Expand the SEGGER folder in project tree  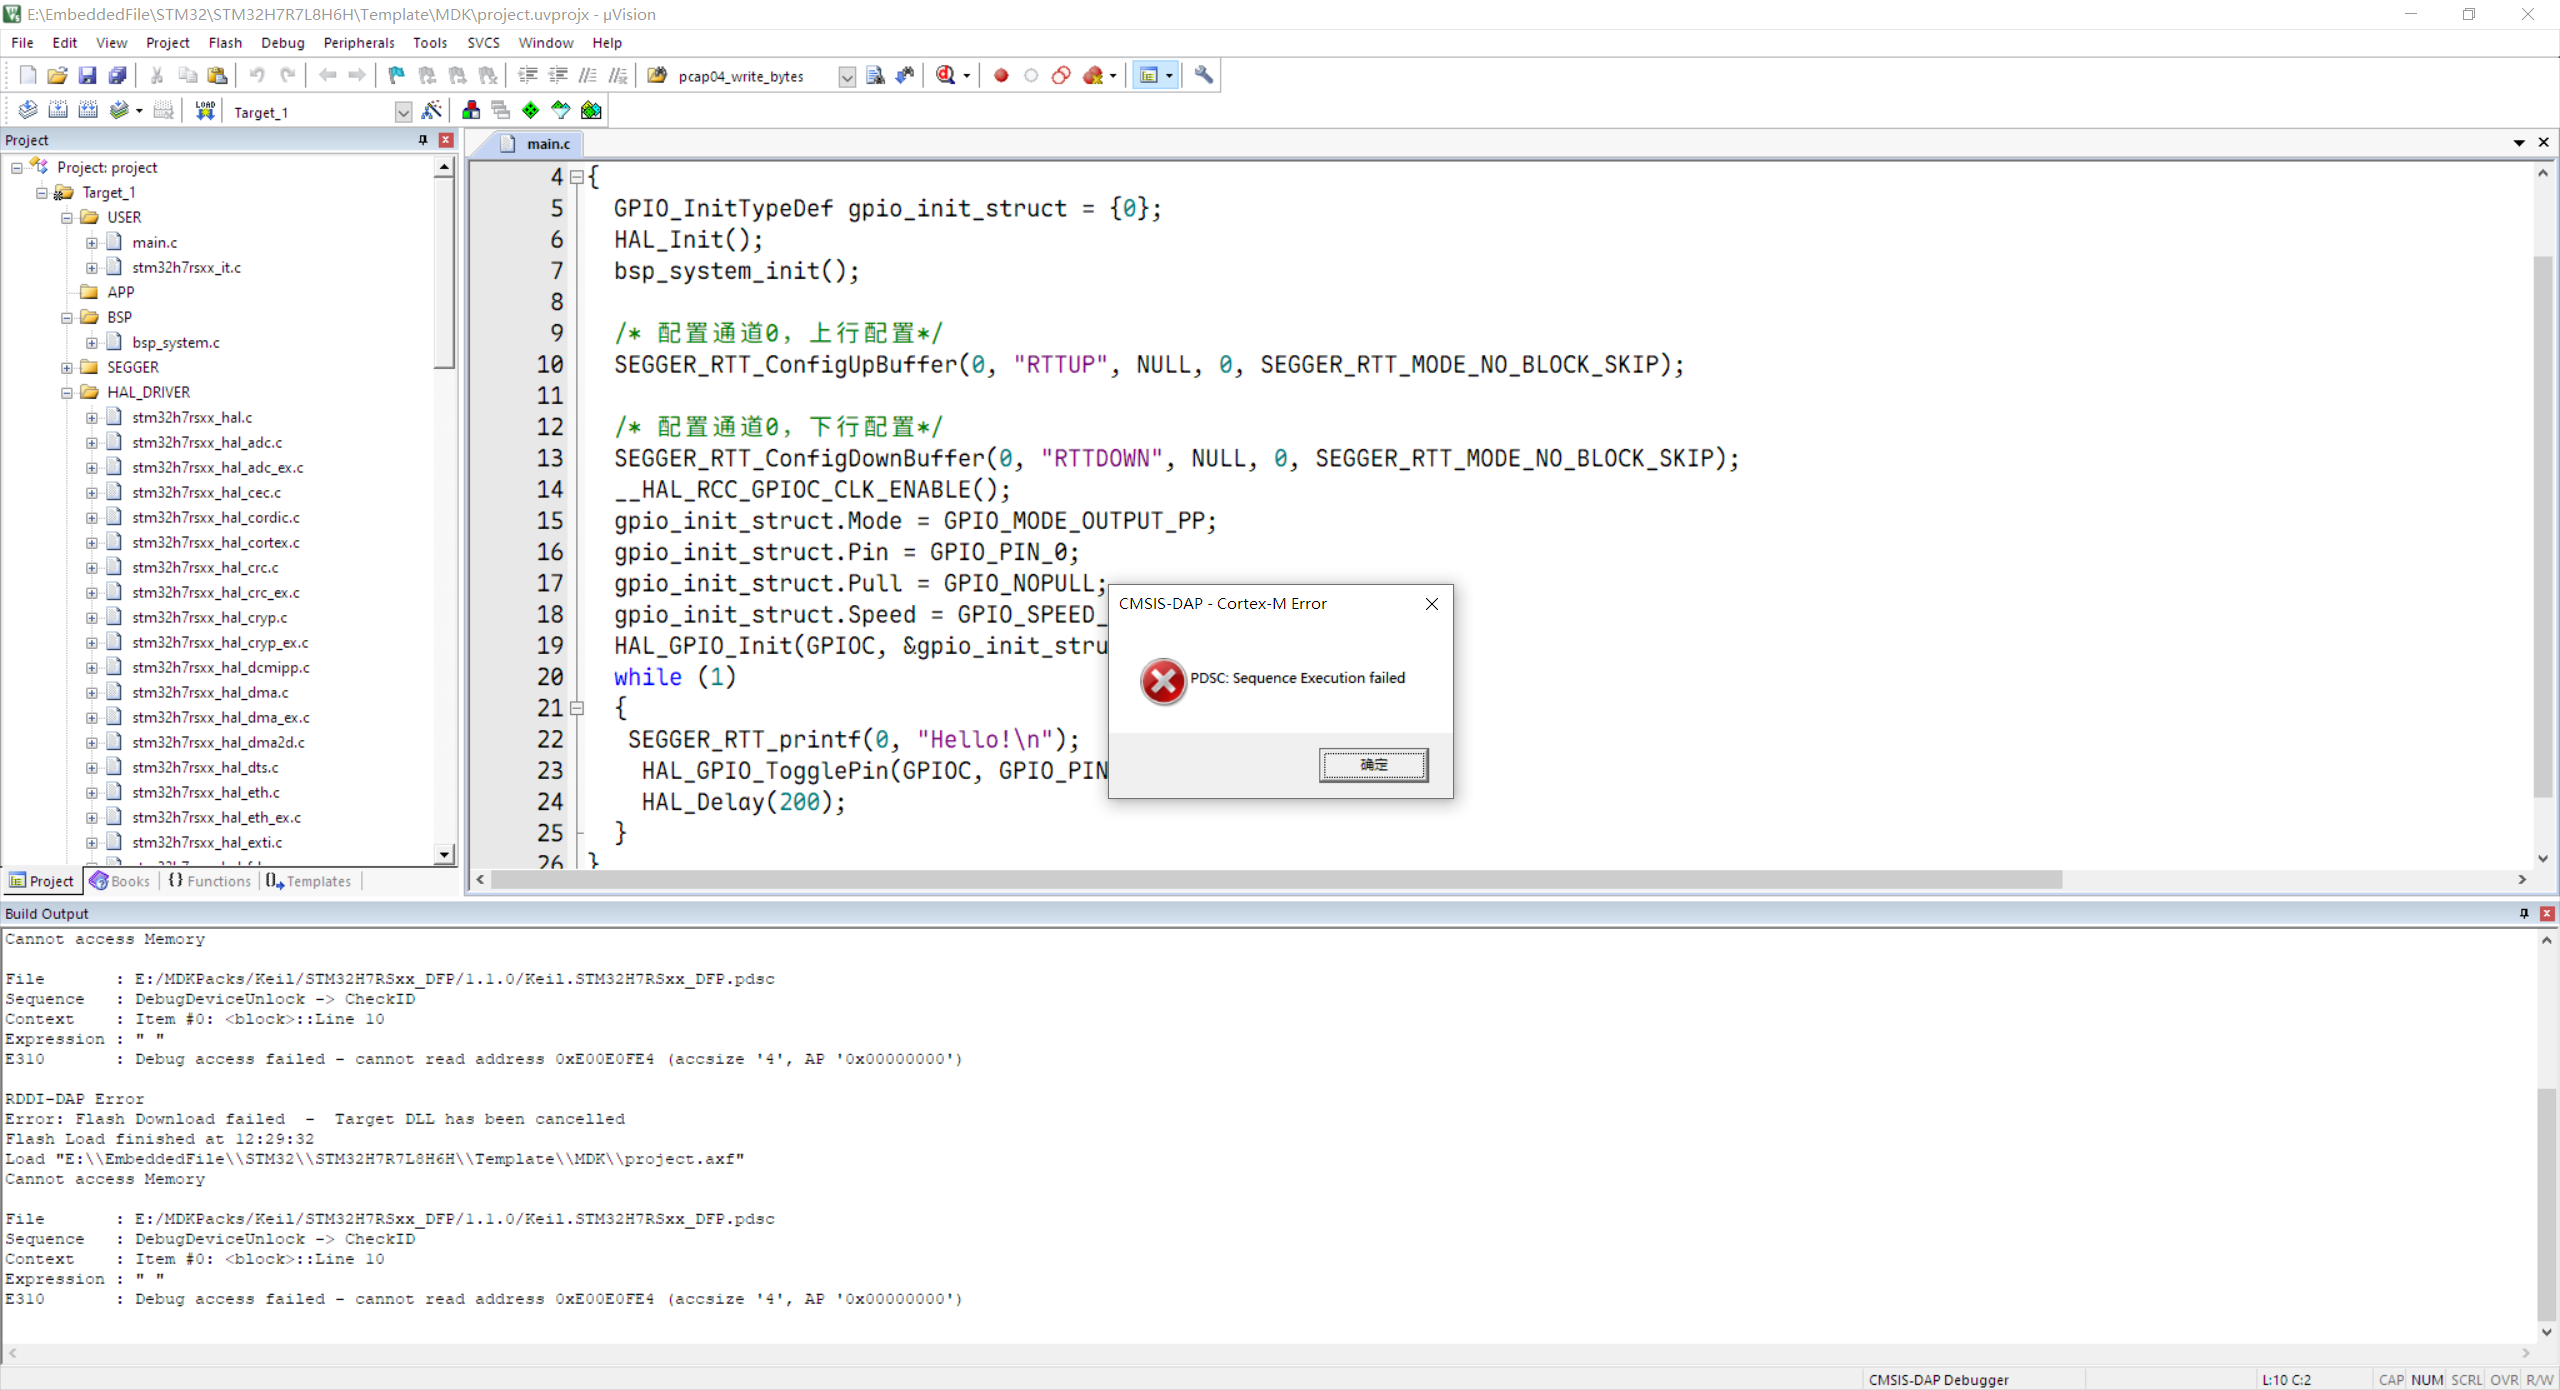pyautogui.click(x=67, y=367)
